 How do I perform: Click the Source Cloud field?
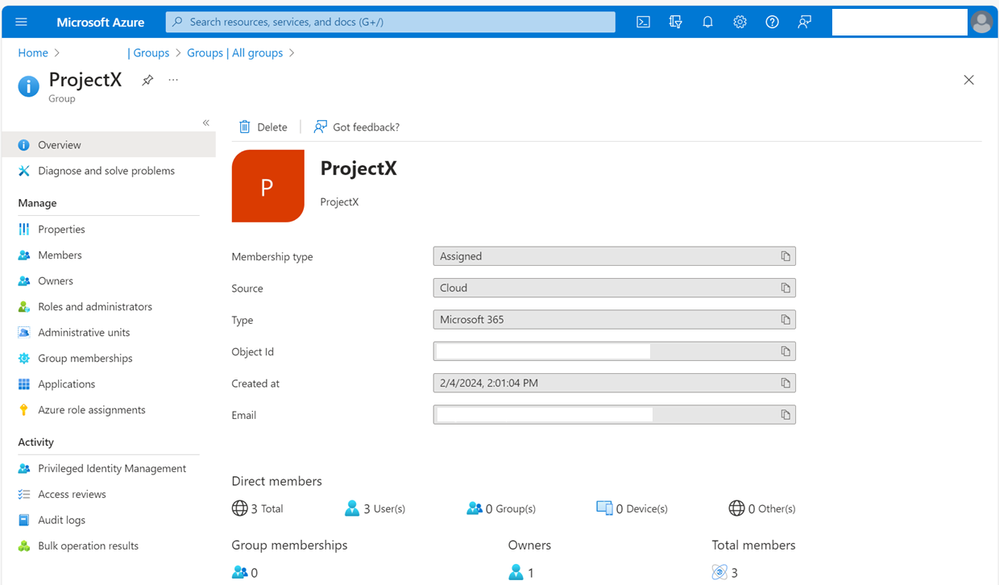[x=614, y=288]
